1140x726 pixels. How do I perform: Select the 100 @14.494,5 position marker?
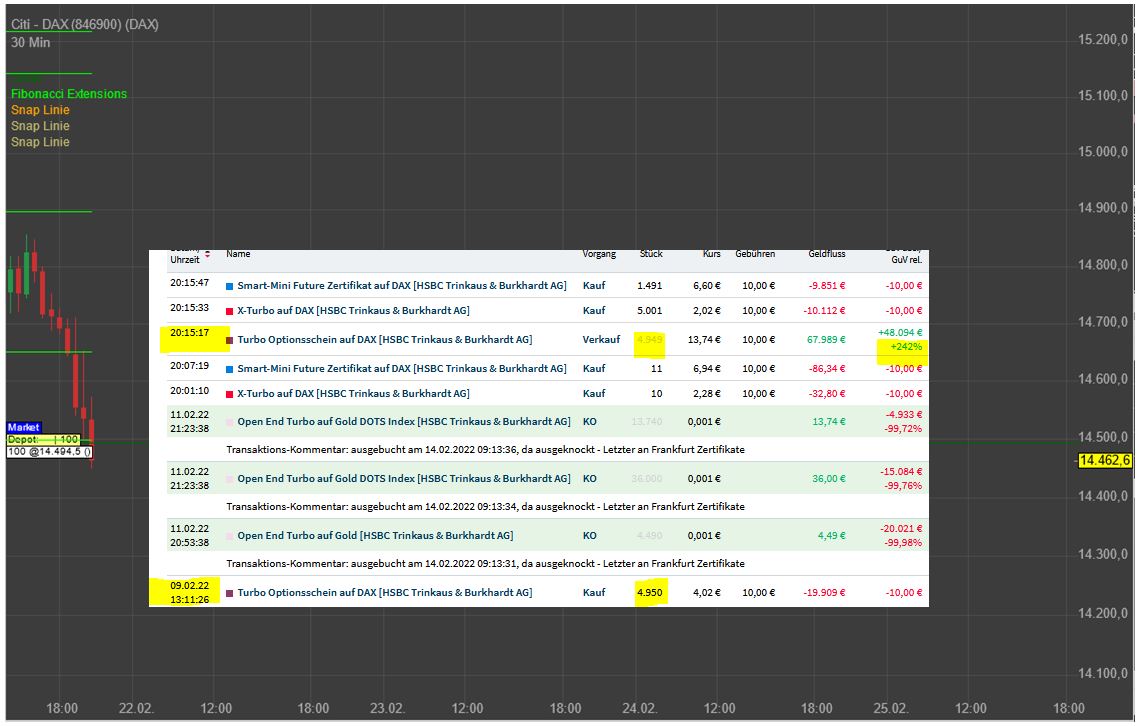tap(49, 452)
